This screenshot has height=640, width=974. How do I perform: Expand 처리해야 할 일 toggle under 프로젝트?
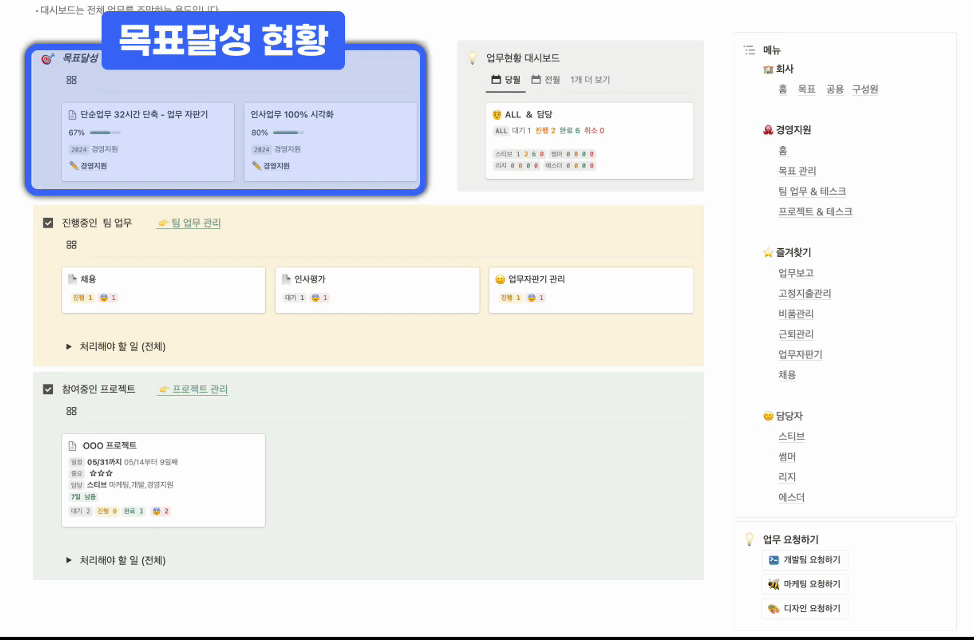(69, 560)
